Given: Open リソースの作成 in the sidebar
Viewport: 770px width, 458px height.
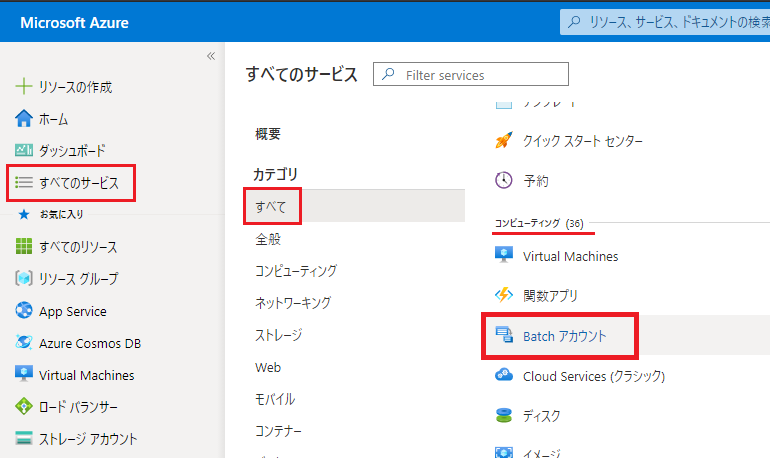Looking at the screenshot, I should coord(76,87).
